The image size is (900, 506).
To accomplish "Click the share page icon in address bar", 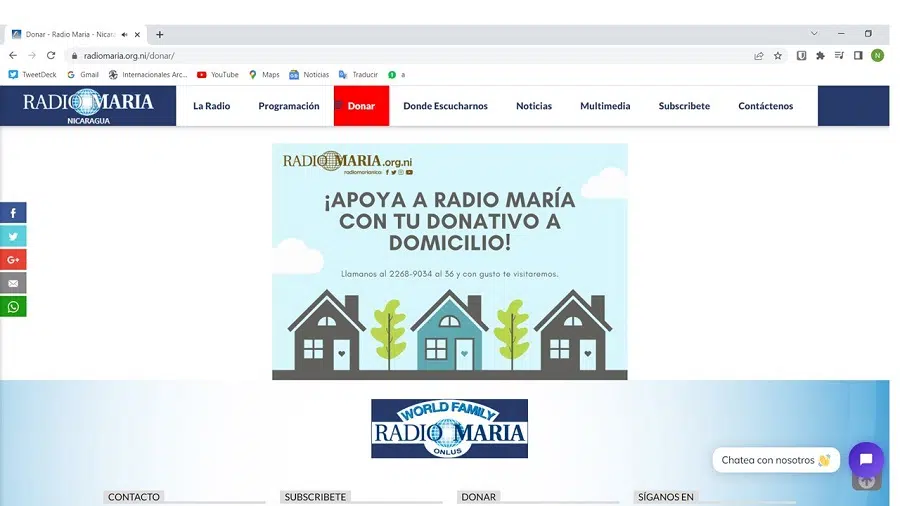I will (x=759, y=56).
